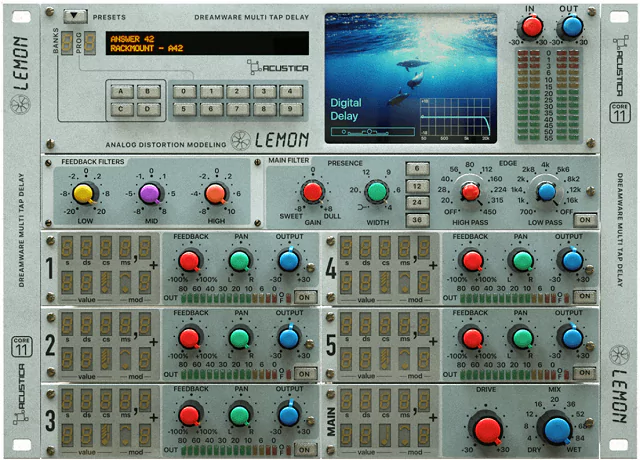Click the large blue MIX knob
Image resolution: width=640 pixels, height=460 pixels.
[556, 429]
